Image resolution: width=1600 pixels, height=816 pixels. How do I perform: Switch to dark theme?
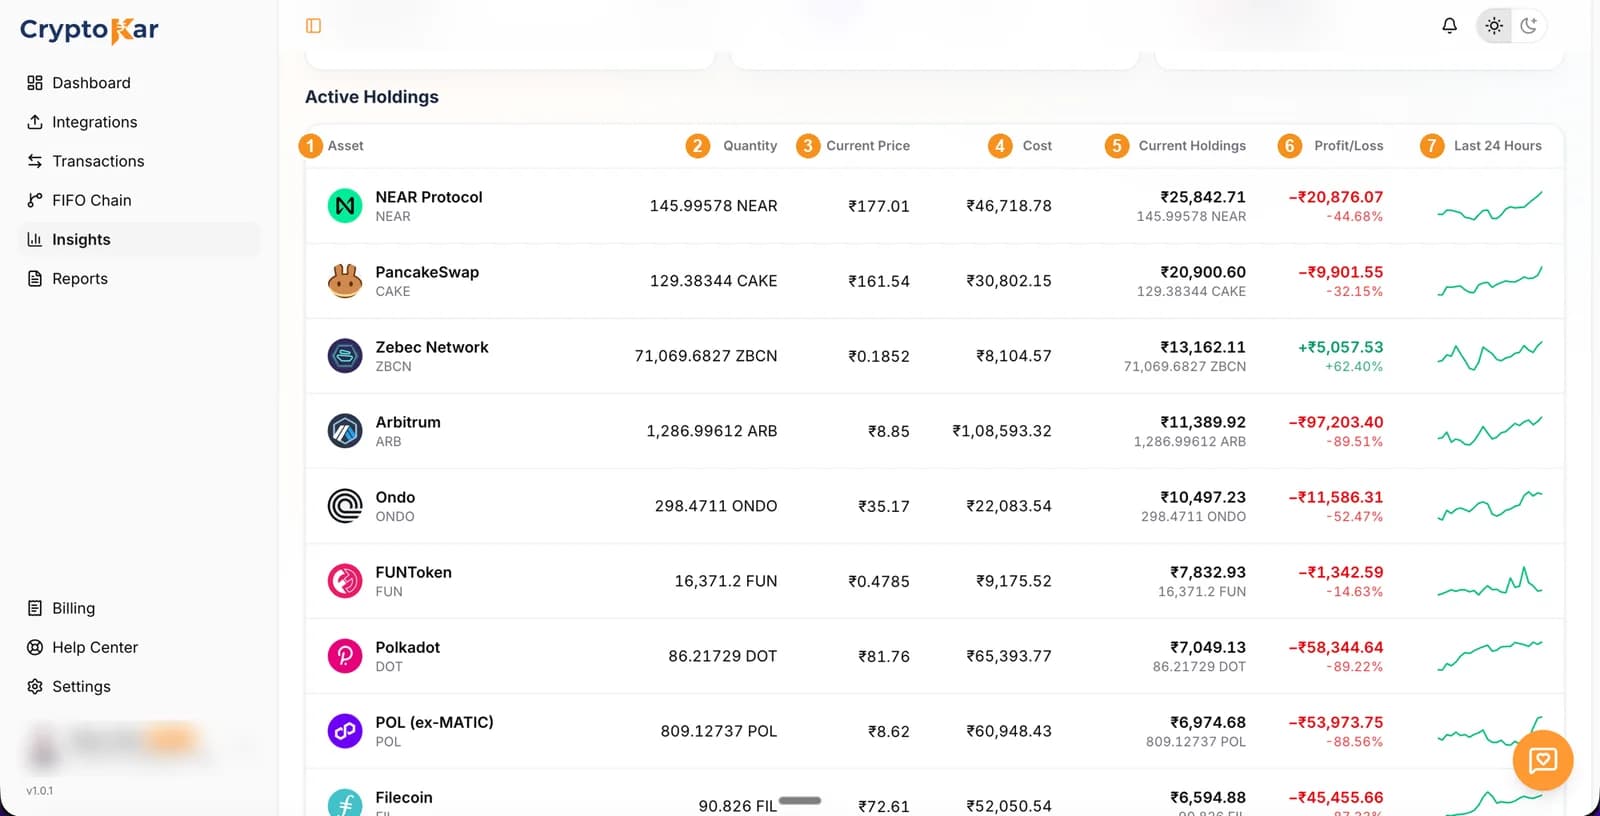pos(1528,26)
